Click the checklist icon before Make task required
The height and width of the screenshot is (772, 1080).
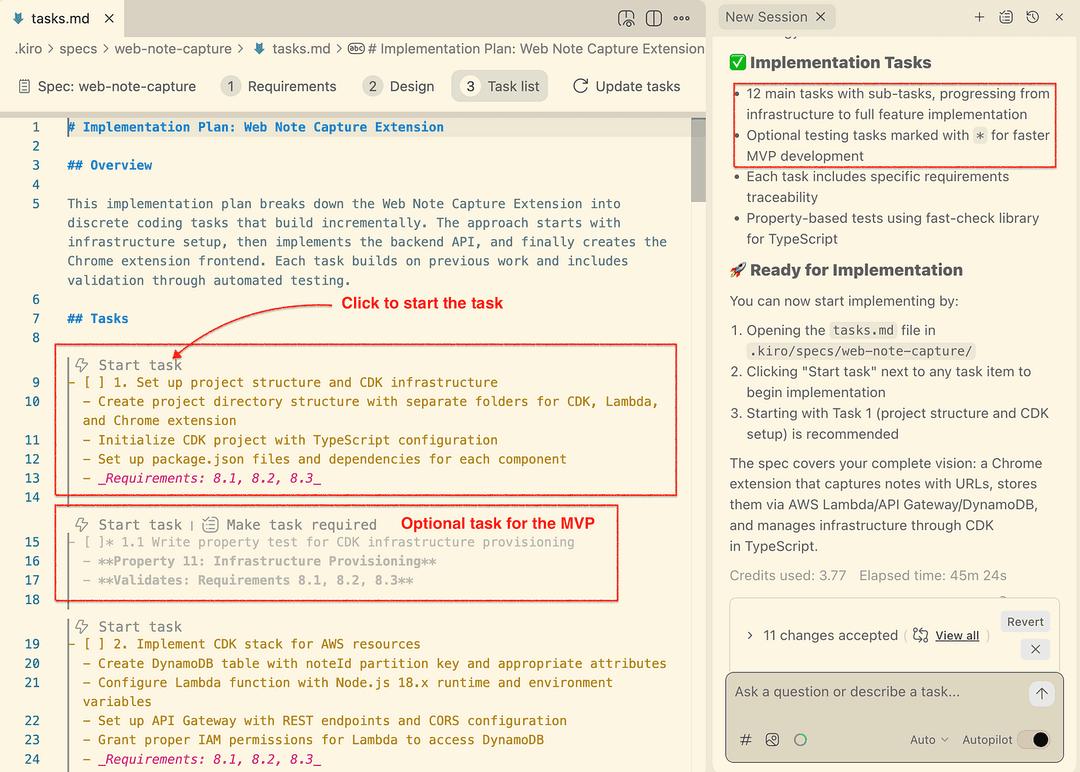[x=210, y=525]
